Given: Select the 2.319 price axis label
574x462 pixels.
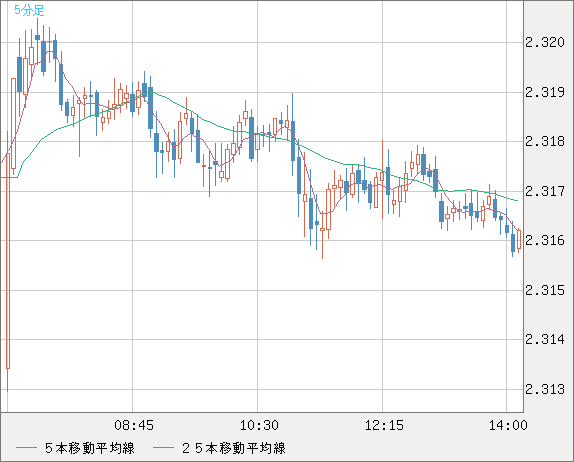Looking at the screenshot, I should coord(545,92).
